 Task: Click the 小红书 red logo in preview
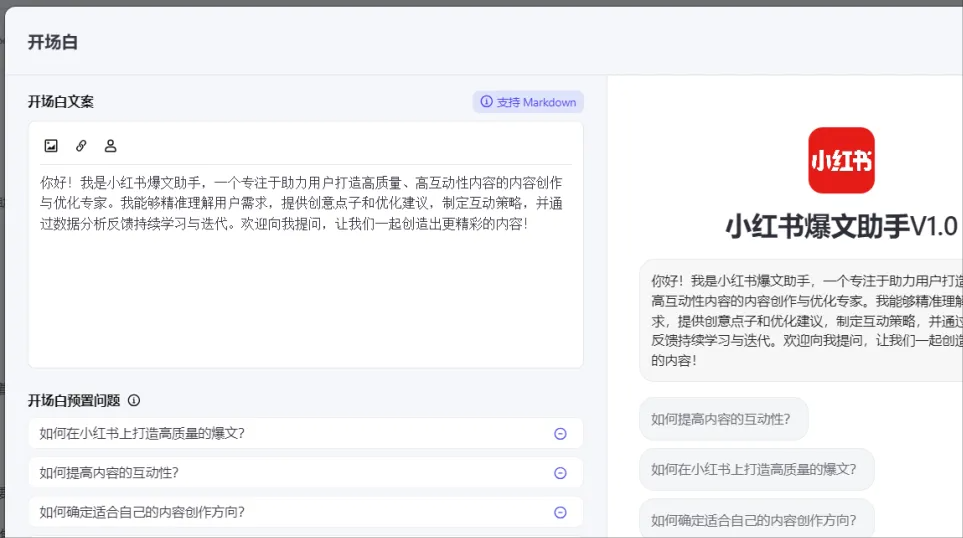tap(841, 160)
